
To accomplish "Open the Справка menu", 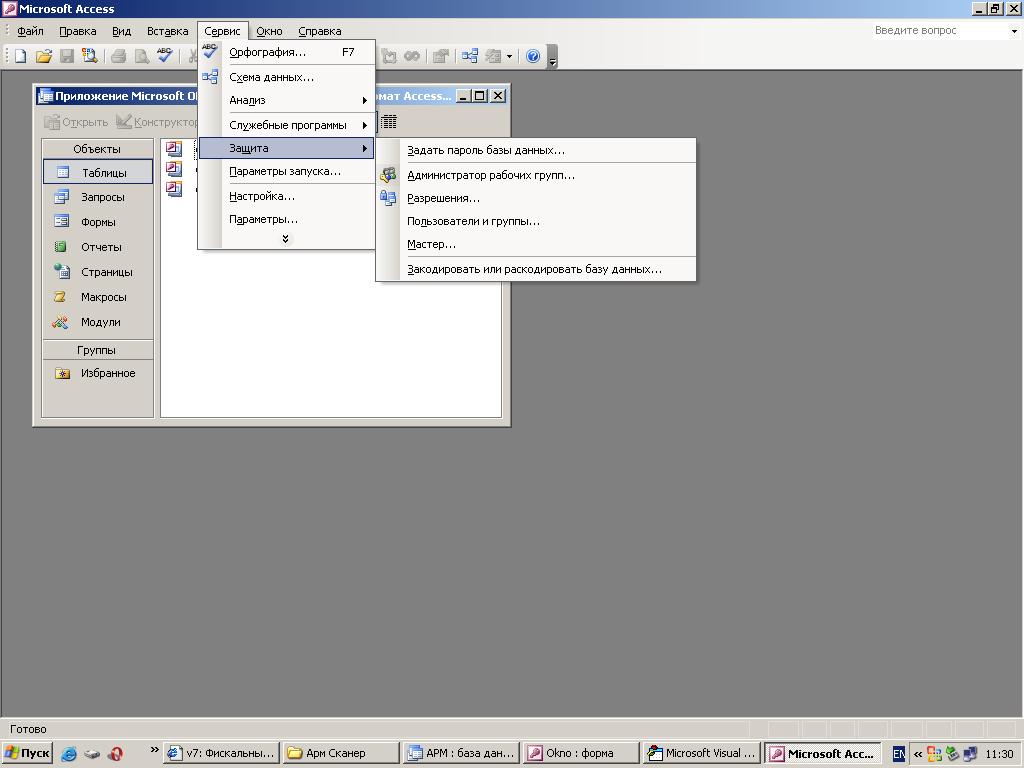I will (x=320, y=31).
